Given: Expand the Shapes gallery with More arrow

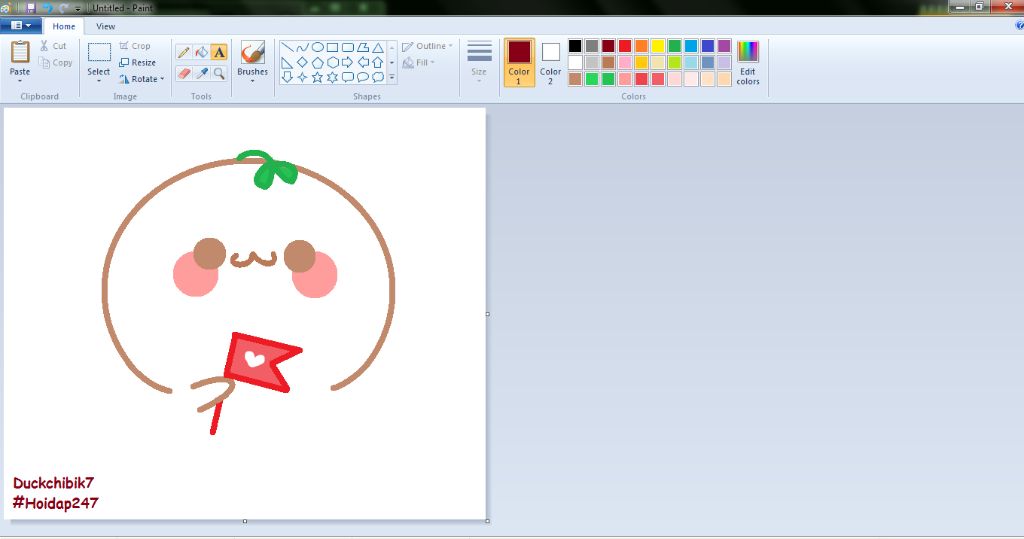Looking at the screenshot, I should (392, 78).
